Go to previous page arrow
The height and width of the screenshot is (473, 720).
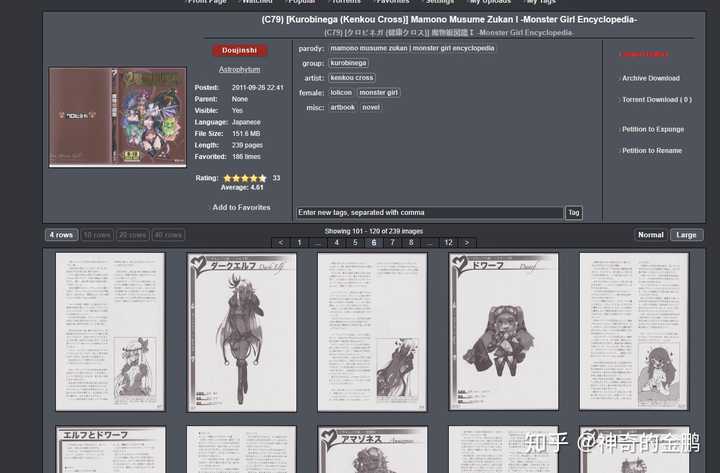(281, 242)
